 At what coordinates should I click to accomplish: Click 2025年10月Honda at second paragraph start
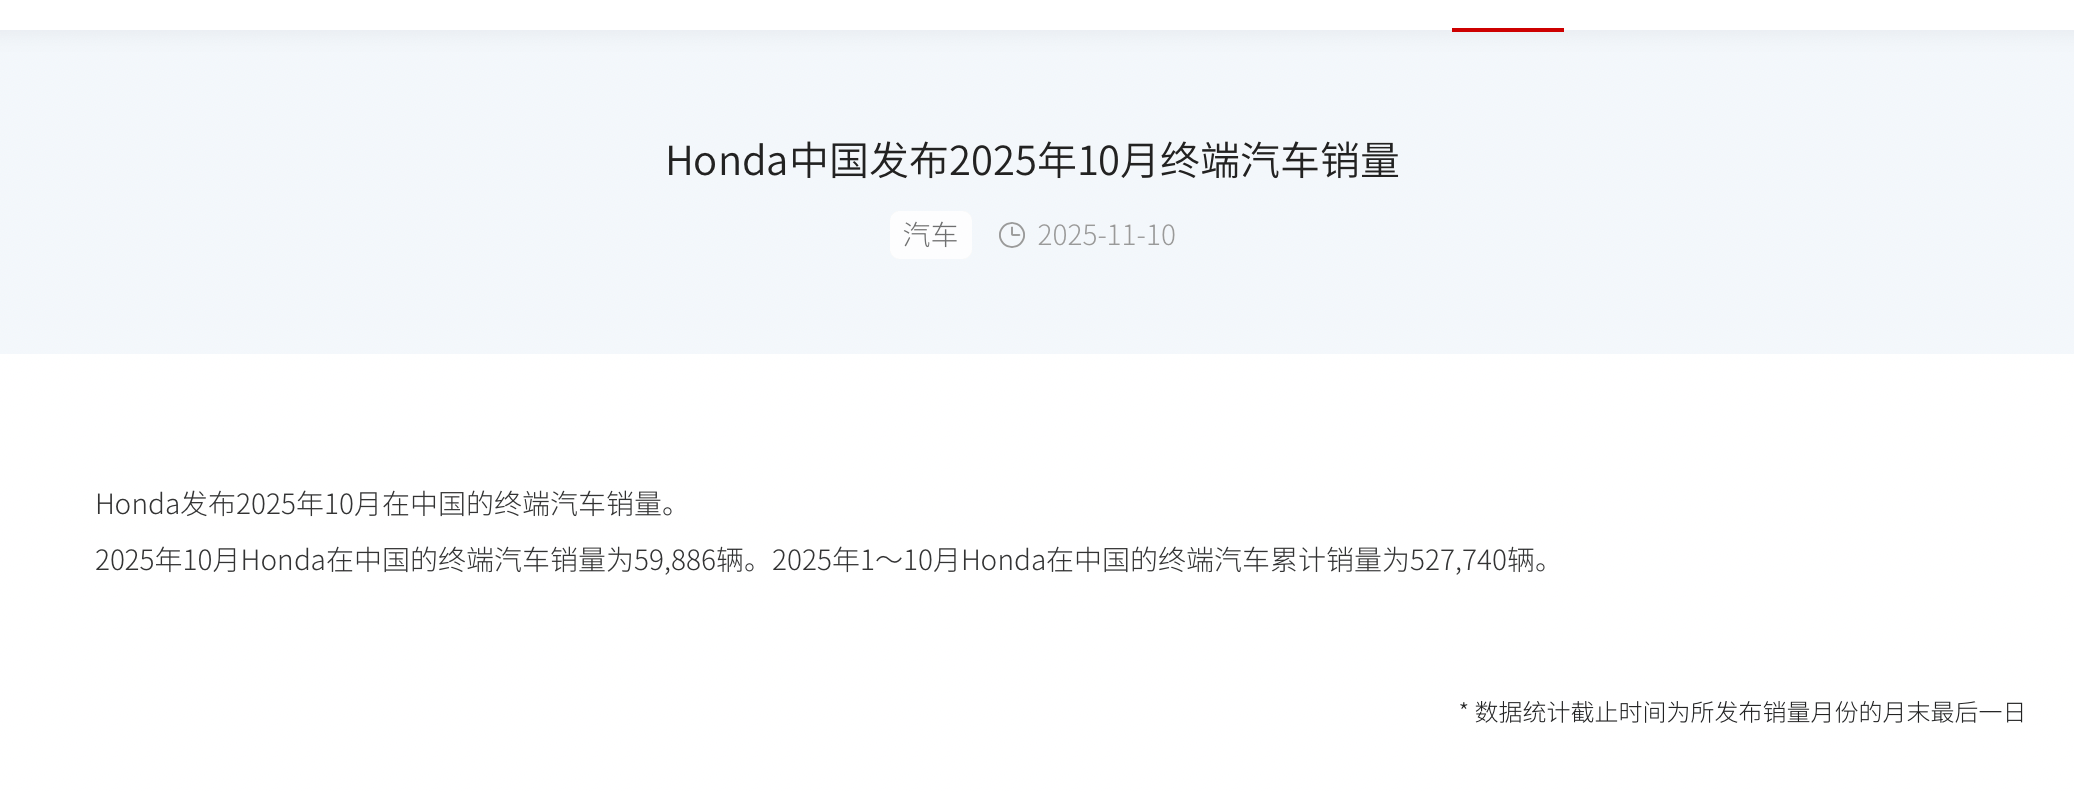click(210, 560)
